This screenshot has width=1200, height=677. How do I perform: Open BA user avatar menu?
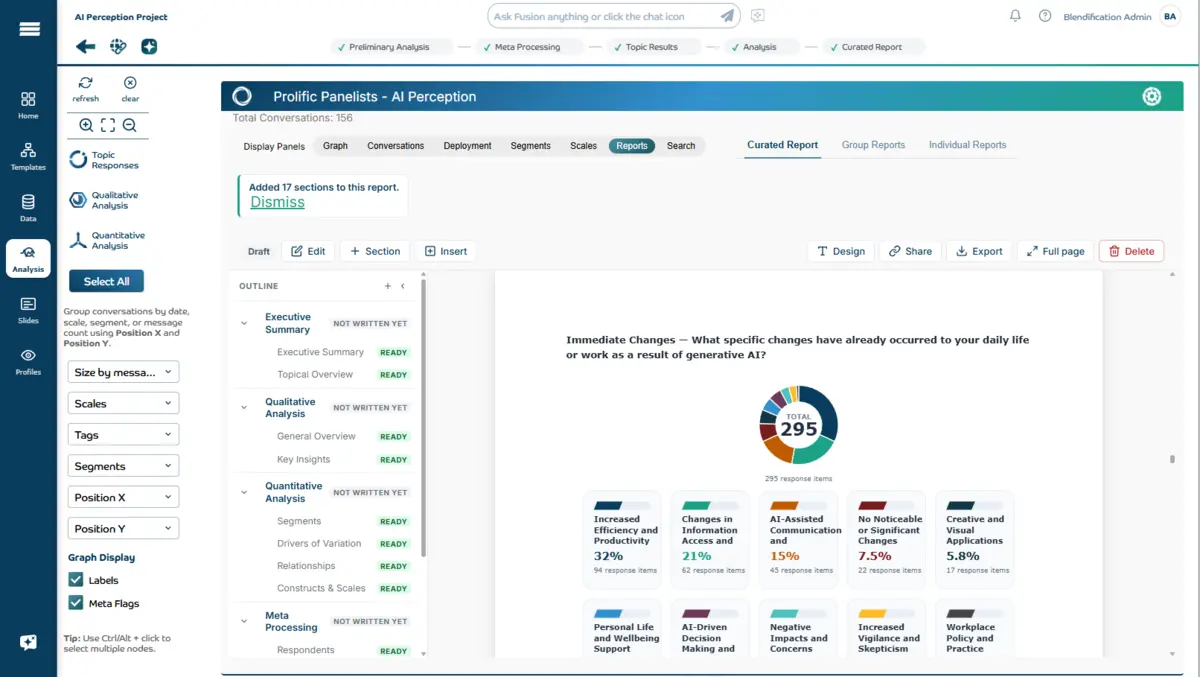pos(1170,16)
